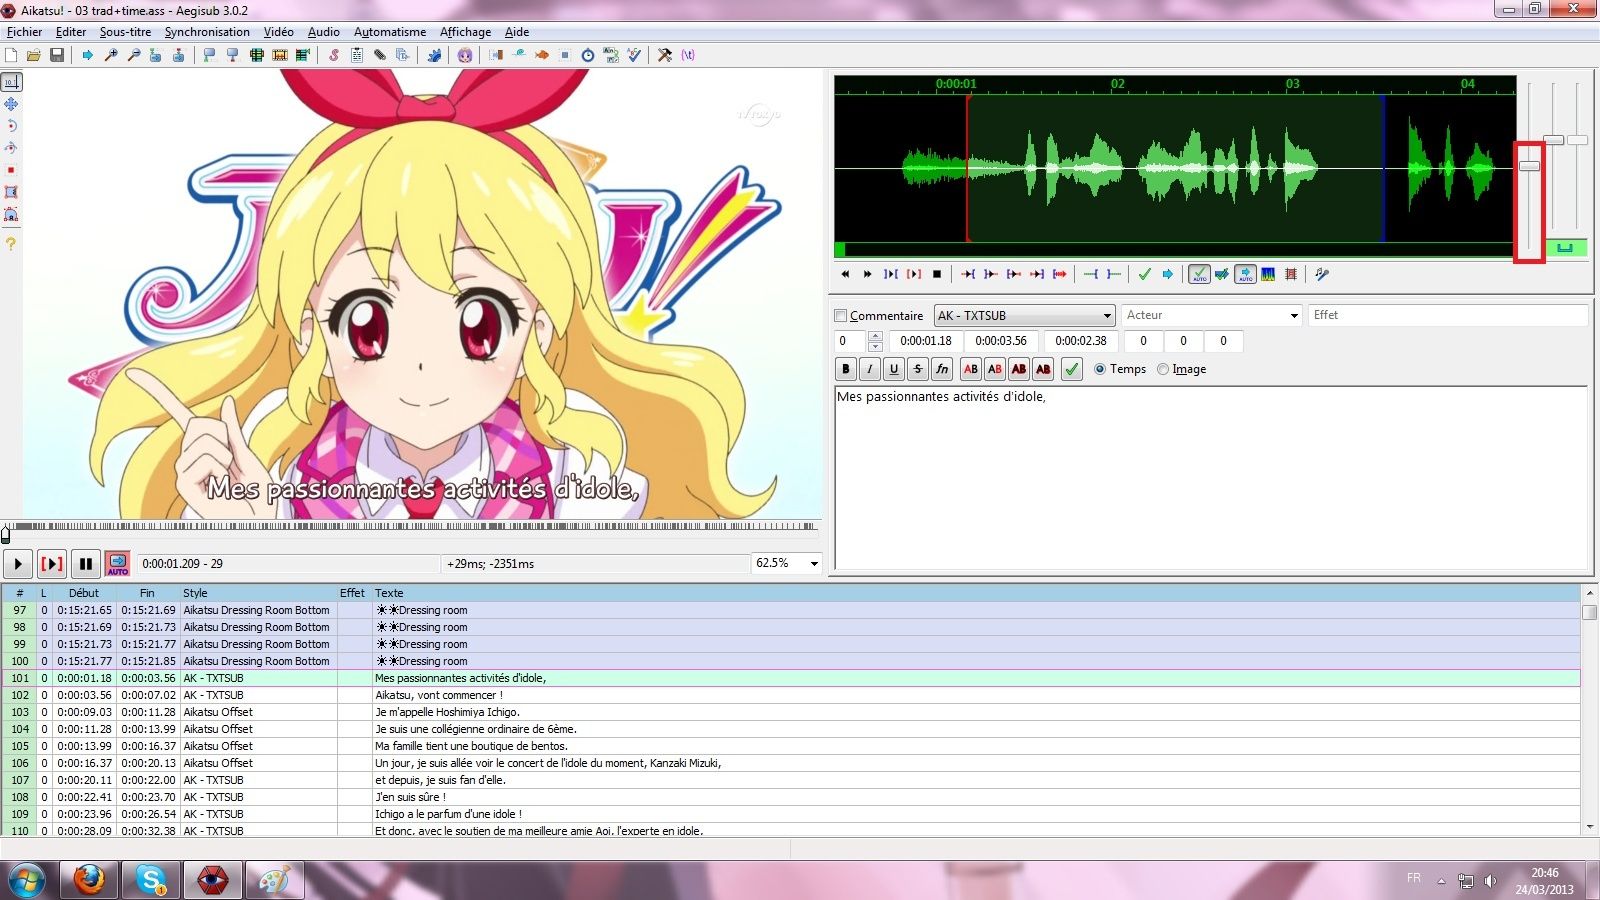Image resolution: width=1600 pixels, height=900 pixels.
Task: Play current line in audio toolbar
Action: 914,274
